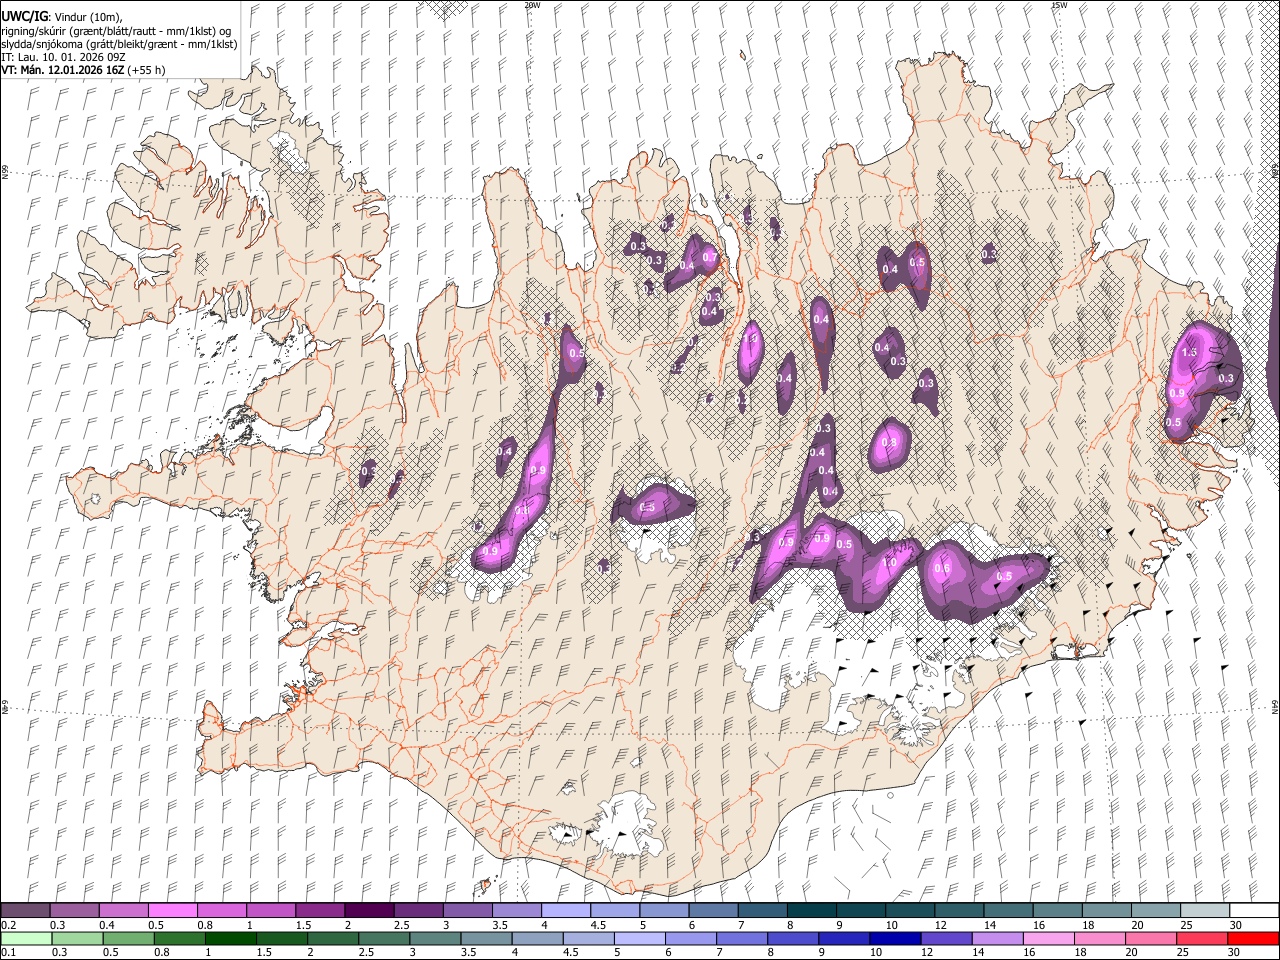This screenshot has height=960, width=1280.
Task: Select the palest green rain swatch at 0.1
Action: (x=25, y=938)
